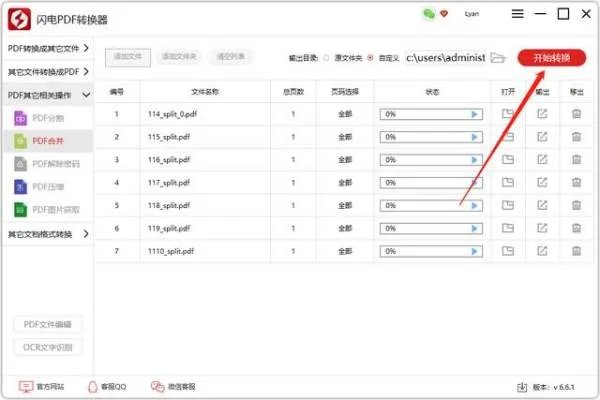Image resolution: width=600 pixels, height=400 pixels.
Task: Click the version v6.6.1 update indicator
Action: [x=546, y=387]
